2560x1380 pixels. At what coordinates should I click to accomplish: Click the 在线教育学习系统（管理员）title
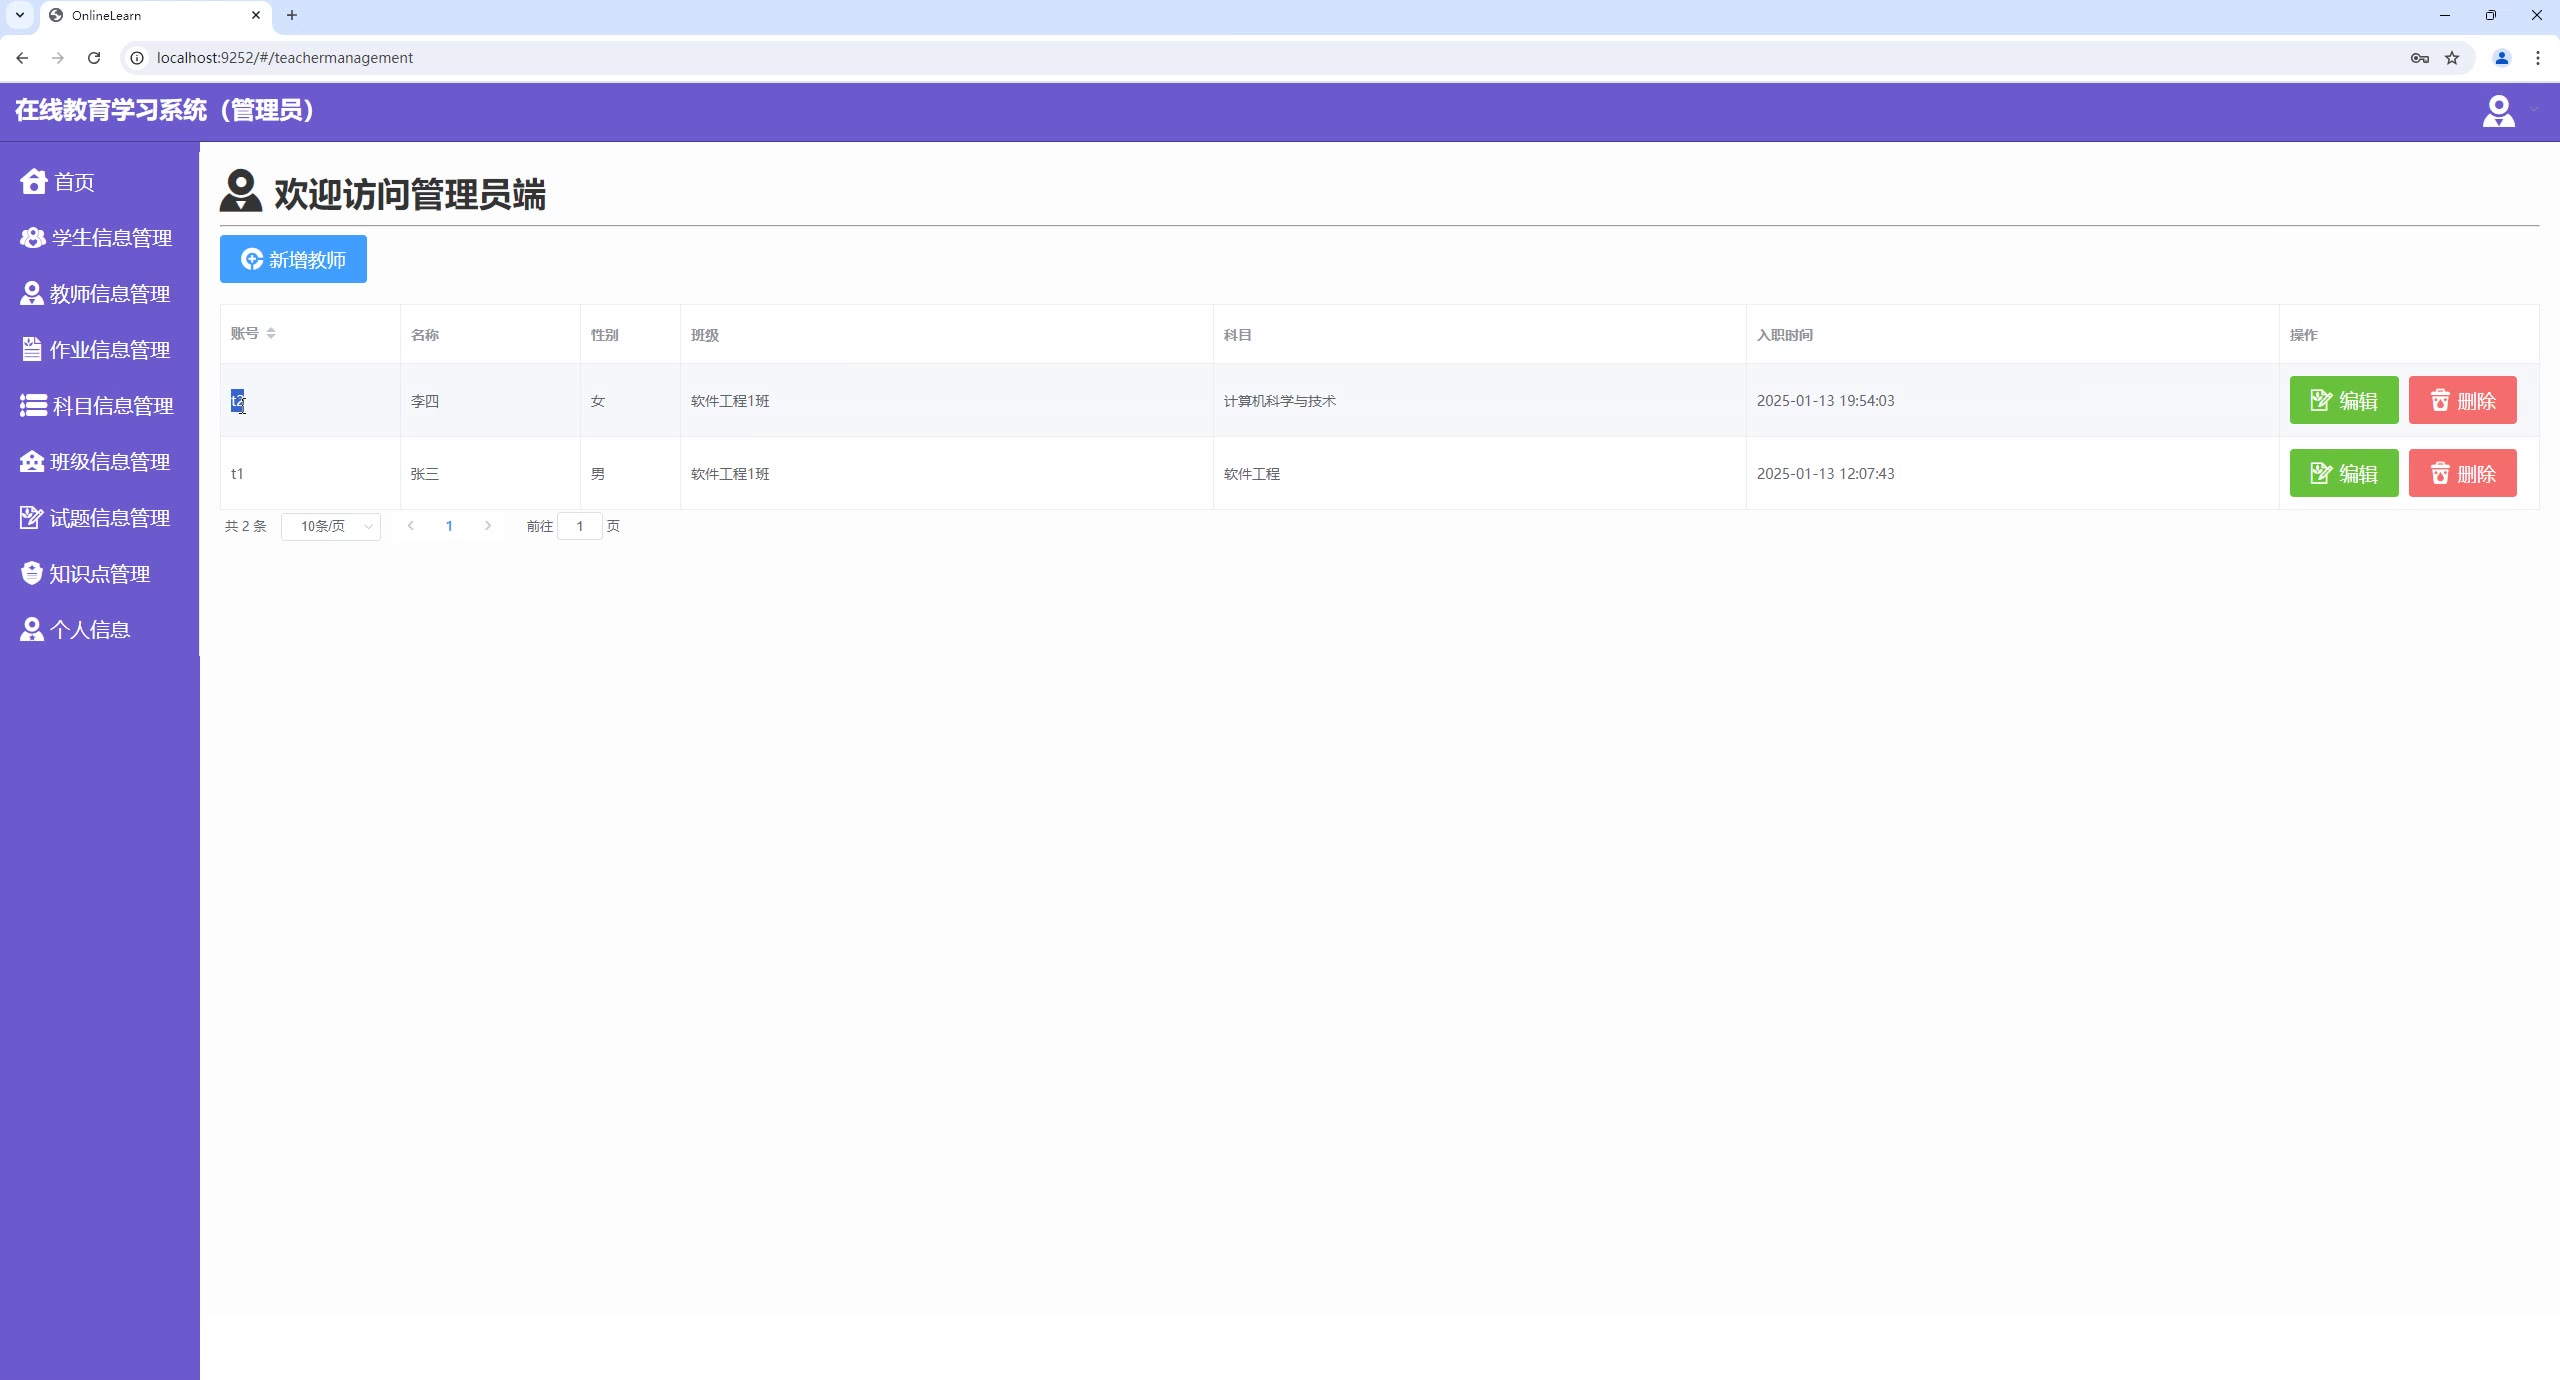(x=164, y=110)
